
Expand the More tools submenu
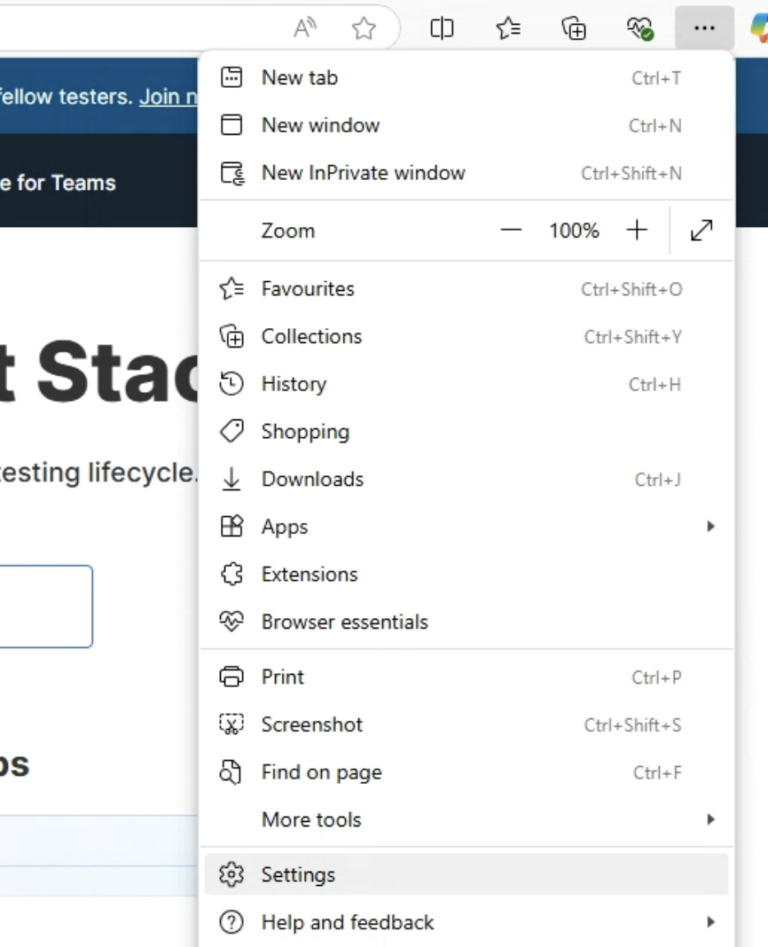311,819
